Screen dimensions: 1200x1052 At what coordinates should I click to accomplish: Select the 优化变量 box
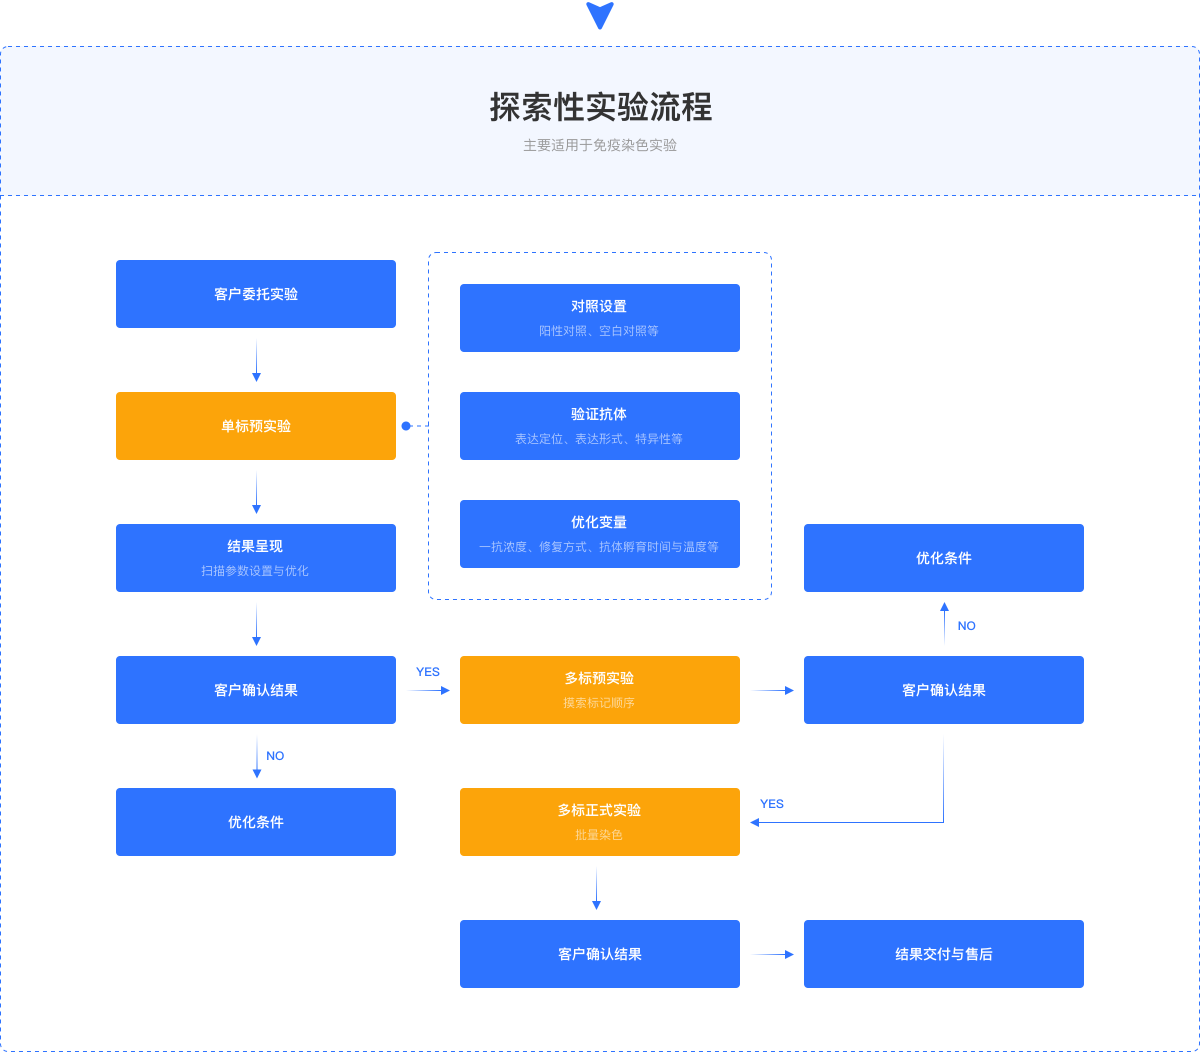pyautogui.click(x=600, y=534)
